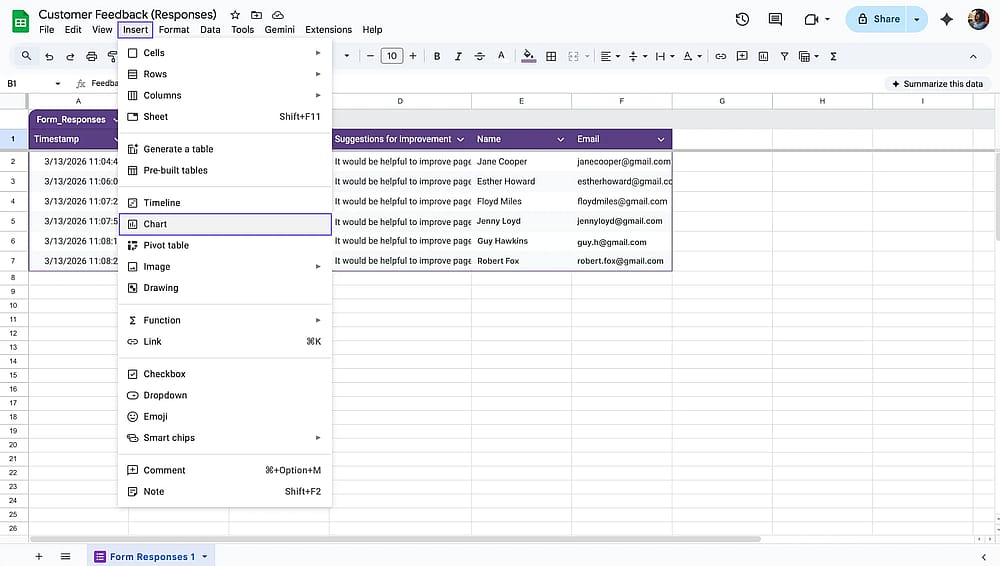This screenshot has width=1000, height=566.
Task: Click the Redo arrow icon
Action: point(70,56)
